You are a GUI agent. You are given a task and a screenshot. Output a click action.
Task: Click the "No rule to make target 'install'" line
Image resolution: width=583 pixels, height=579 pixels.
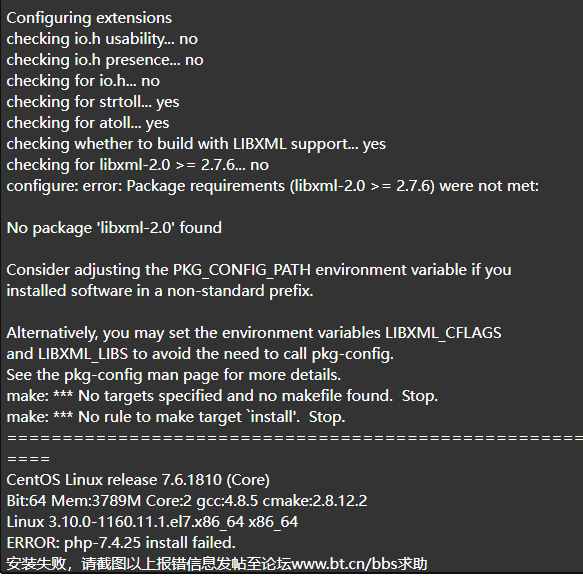click(x=176, y=417)
